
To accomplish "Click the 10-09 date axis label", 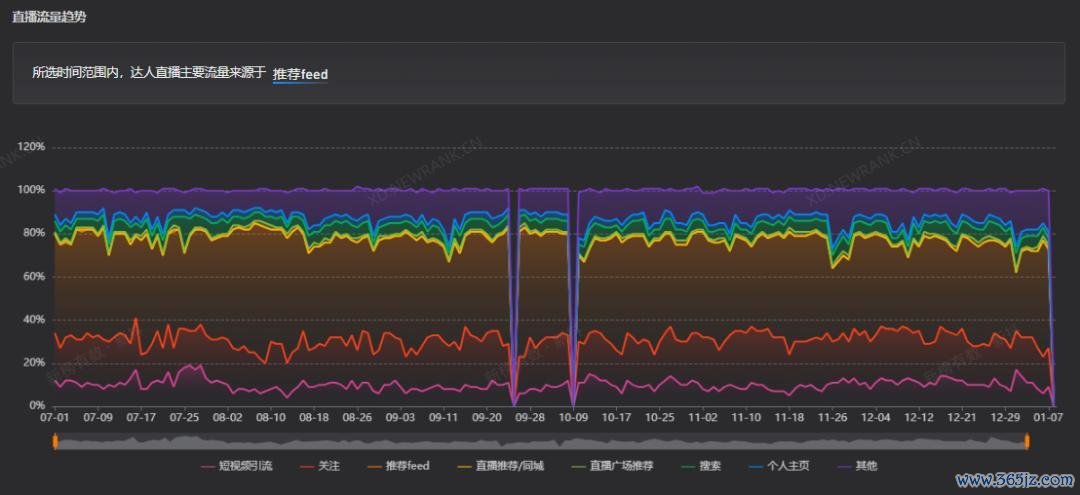I will pyautogui.click(x=573, y=418).
